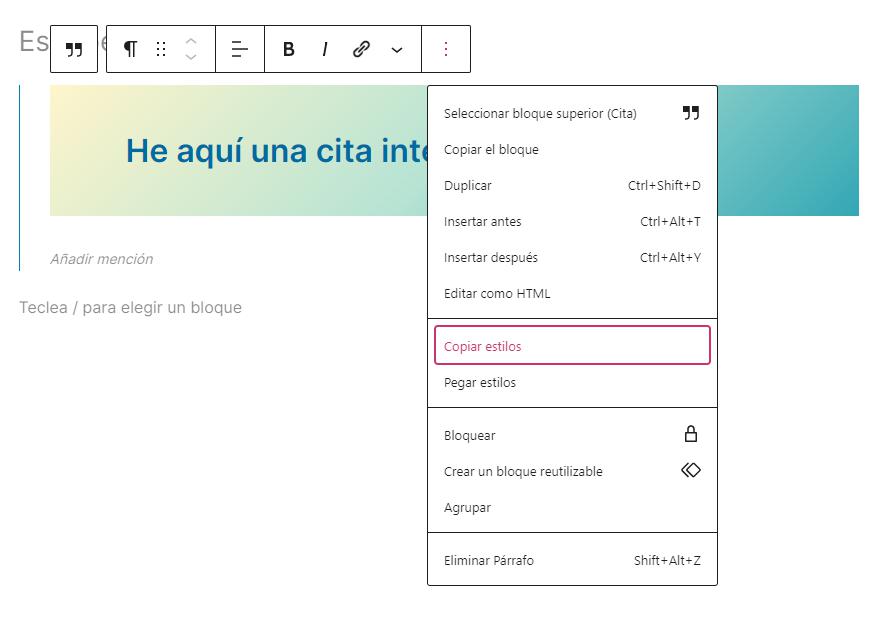
Task: Toggle bold formatting
Action: (x=289, y=49)
